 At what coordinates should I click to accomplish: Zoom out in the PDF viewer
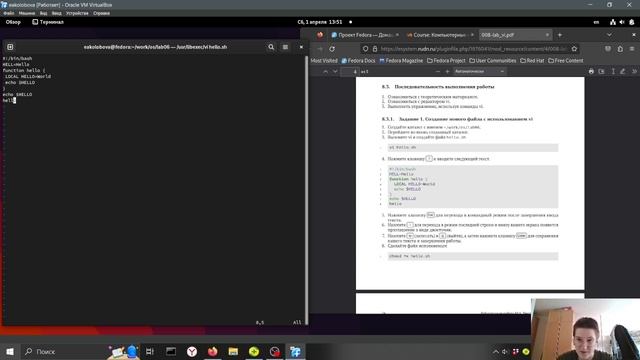click(x=438, y=71)
